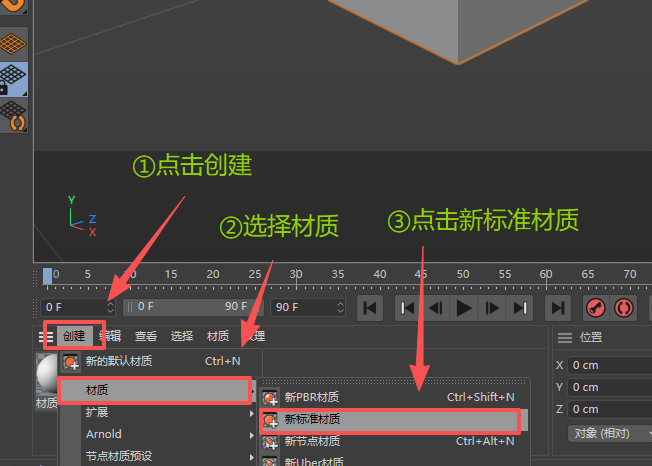The height and width of the screenshot is (466, 652).
Task: Select 新节点材质 from submenu
Action: pyautogui.click(x=394, y=441)
